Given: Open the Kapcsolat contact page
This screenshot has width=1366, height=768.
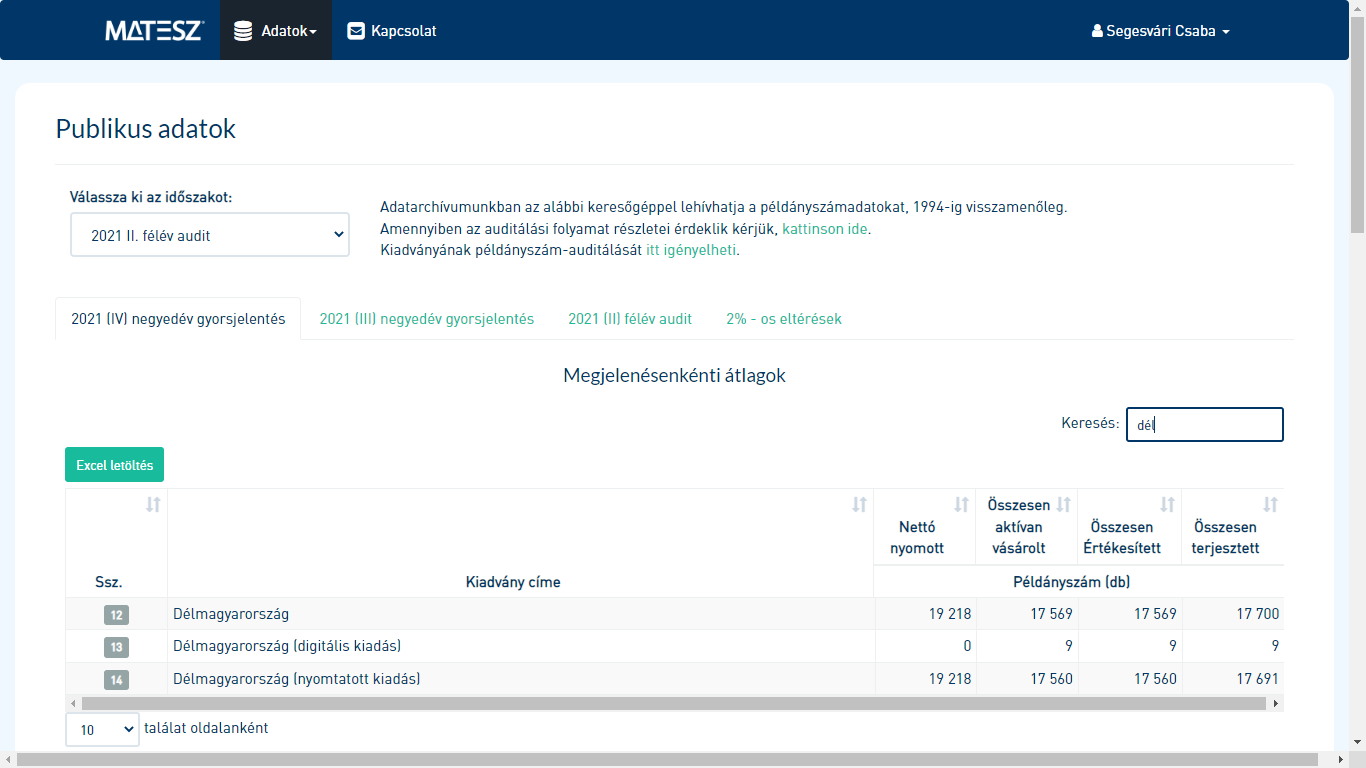Looking at the screenshot, I should (x=392, y=31).
